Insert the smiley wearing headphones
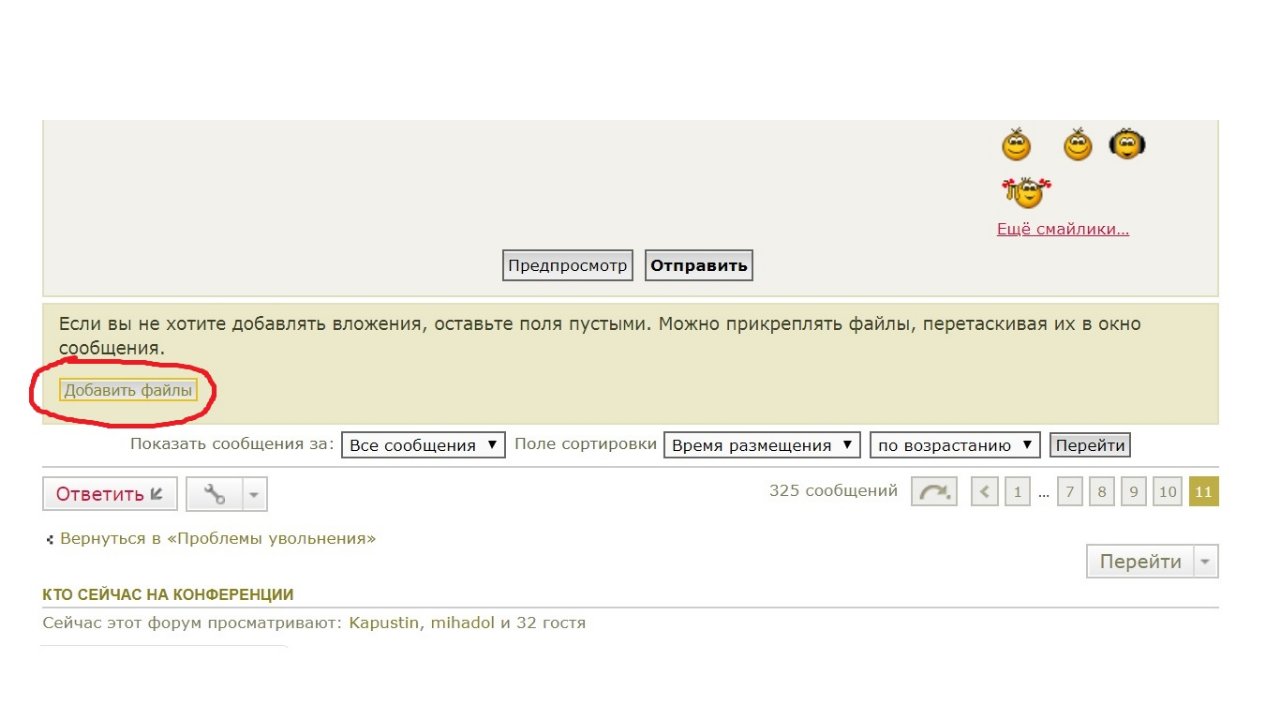Viewport: 1280px width, 720px height. [x=1127, y=145]
